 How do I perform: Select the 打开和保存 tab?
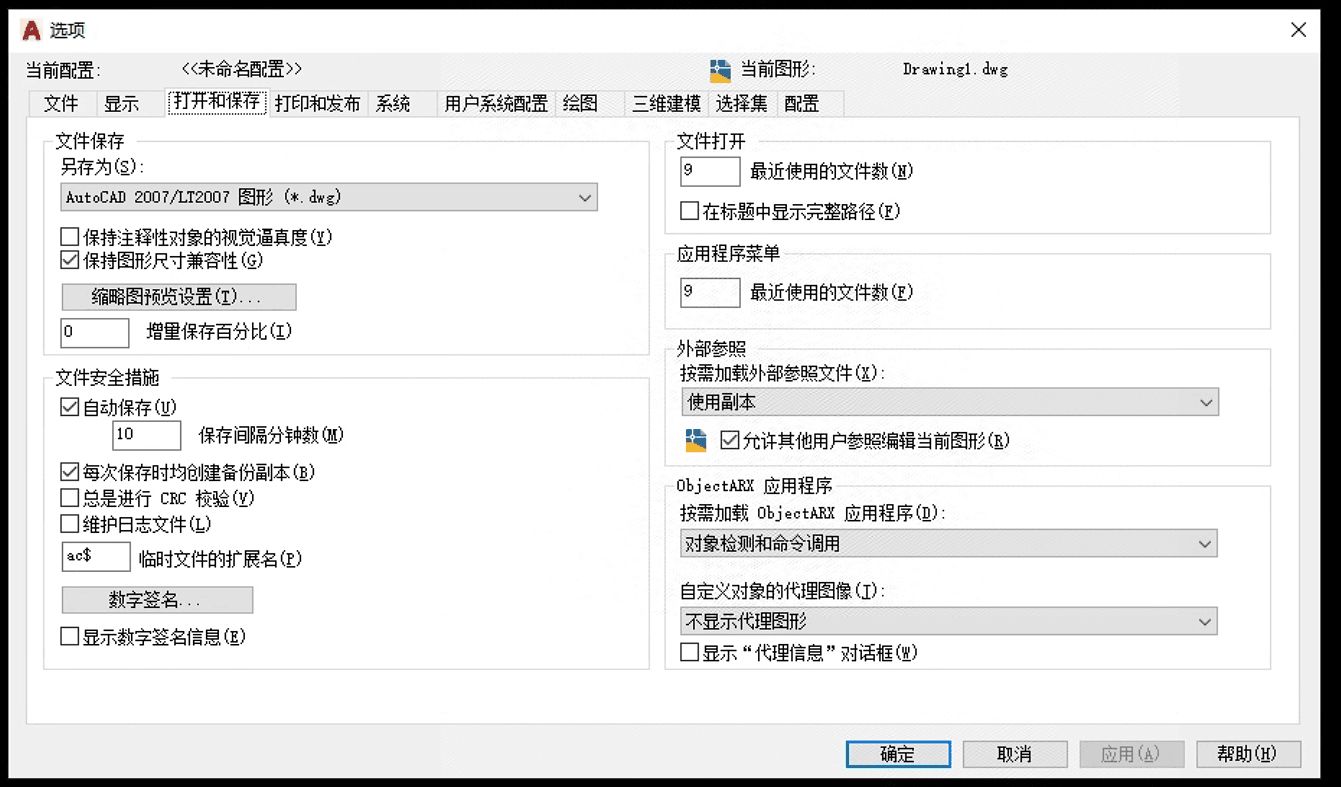[216, 102]
